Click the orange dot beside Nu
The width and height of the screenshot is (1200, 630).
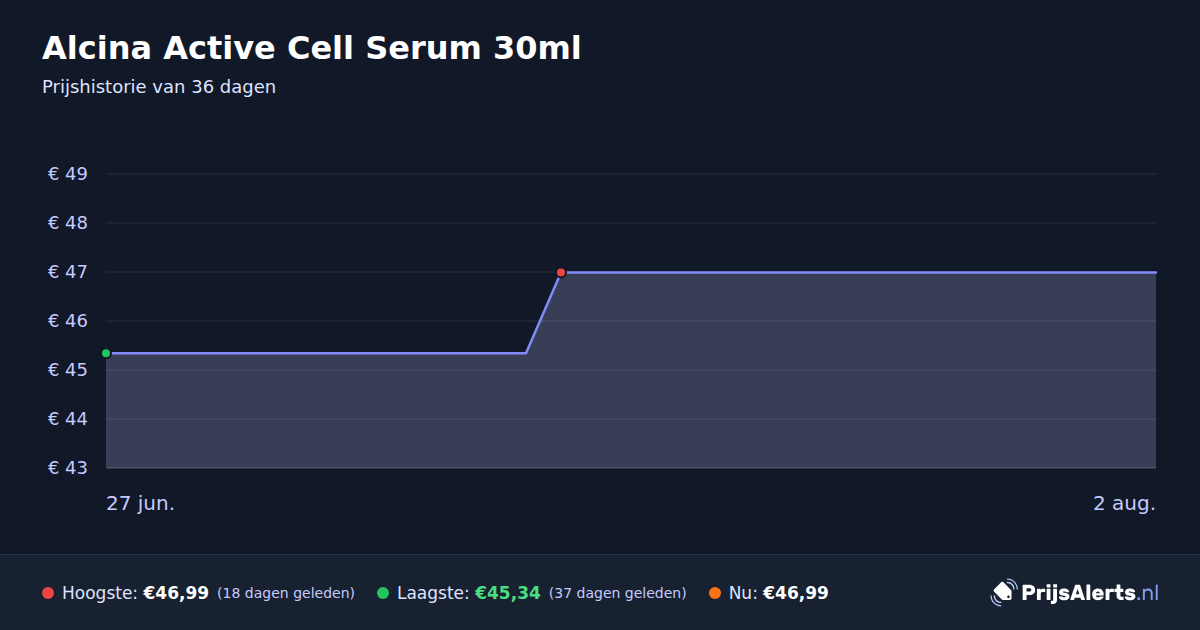click(715, 593)
